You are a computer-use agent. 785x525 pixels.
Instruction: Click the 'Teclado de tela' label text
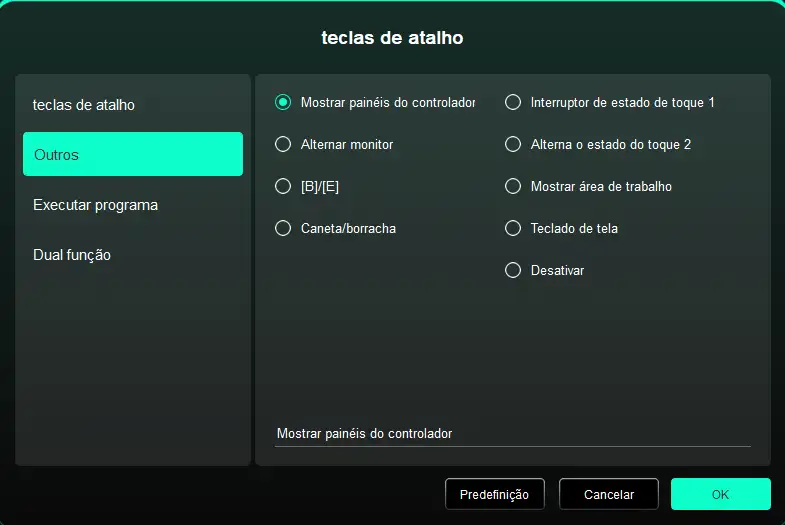pyautogui.click(x=574, y=228)
